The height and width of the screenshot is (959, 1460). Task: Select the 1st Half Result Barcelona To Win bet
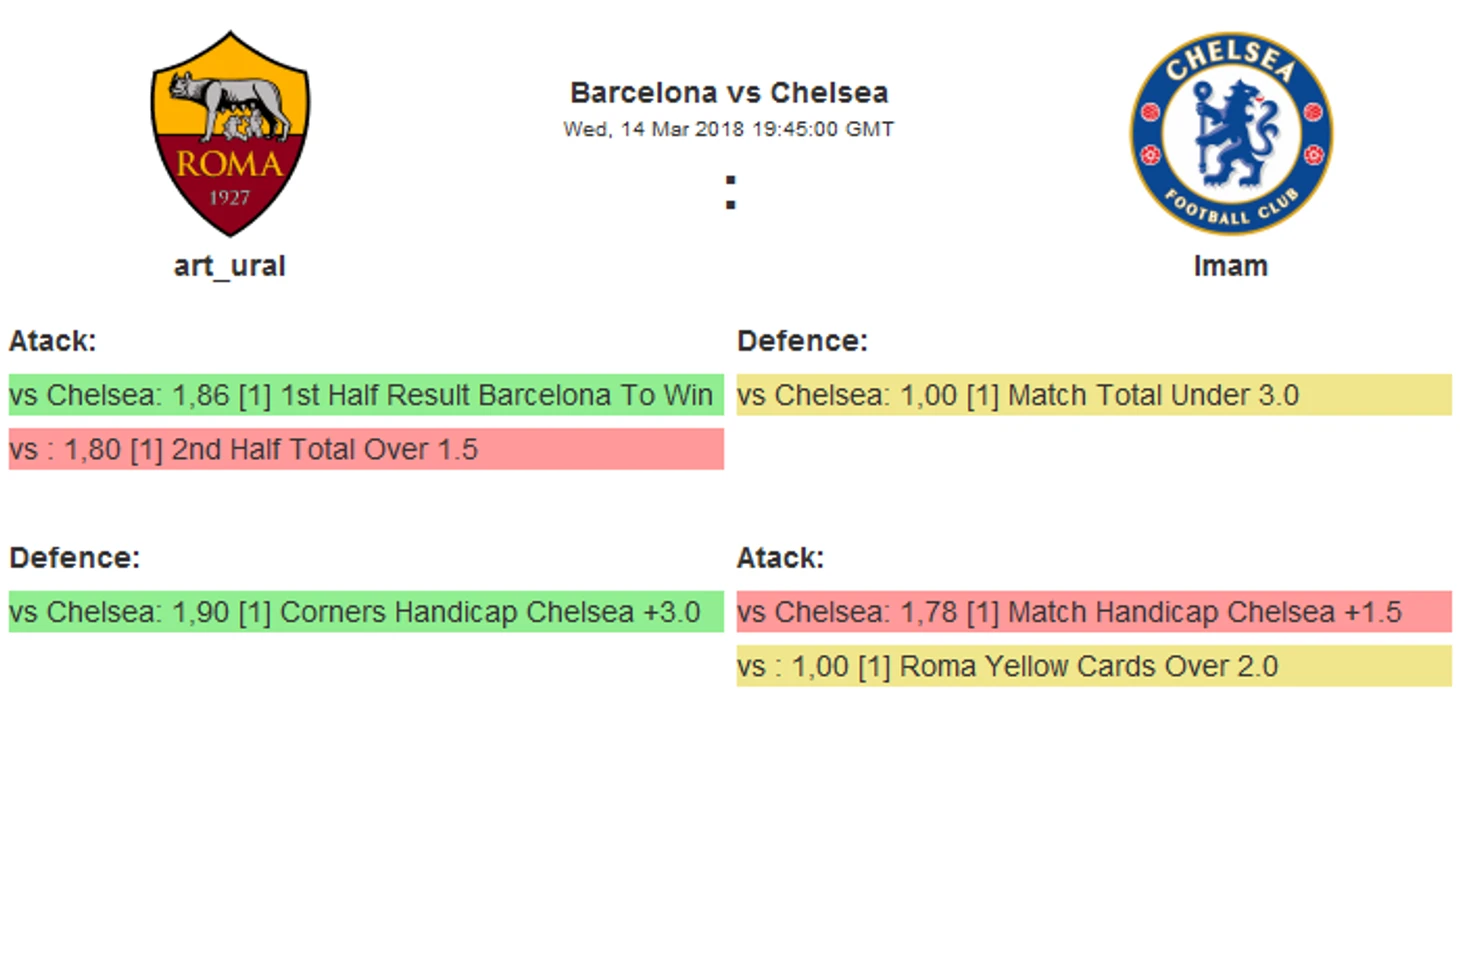(366, 395)
